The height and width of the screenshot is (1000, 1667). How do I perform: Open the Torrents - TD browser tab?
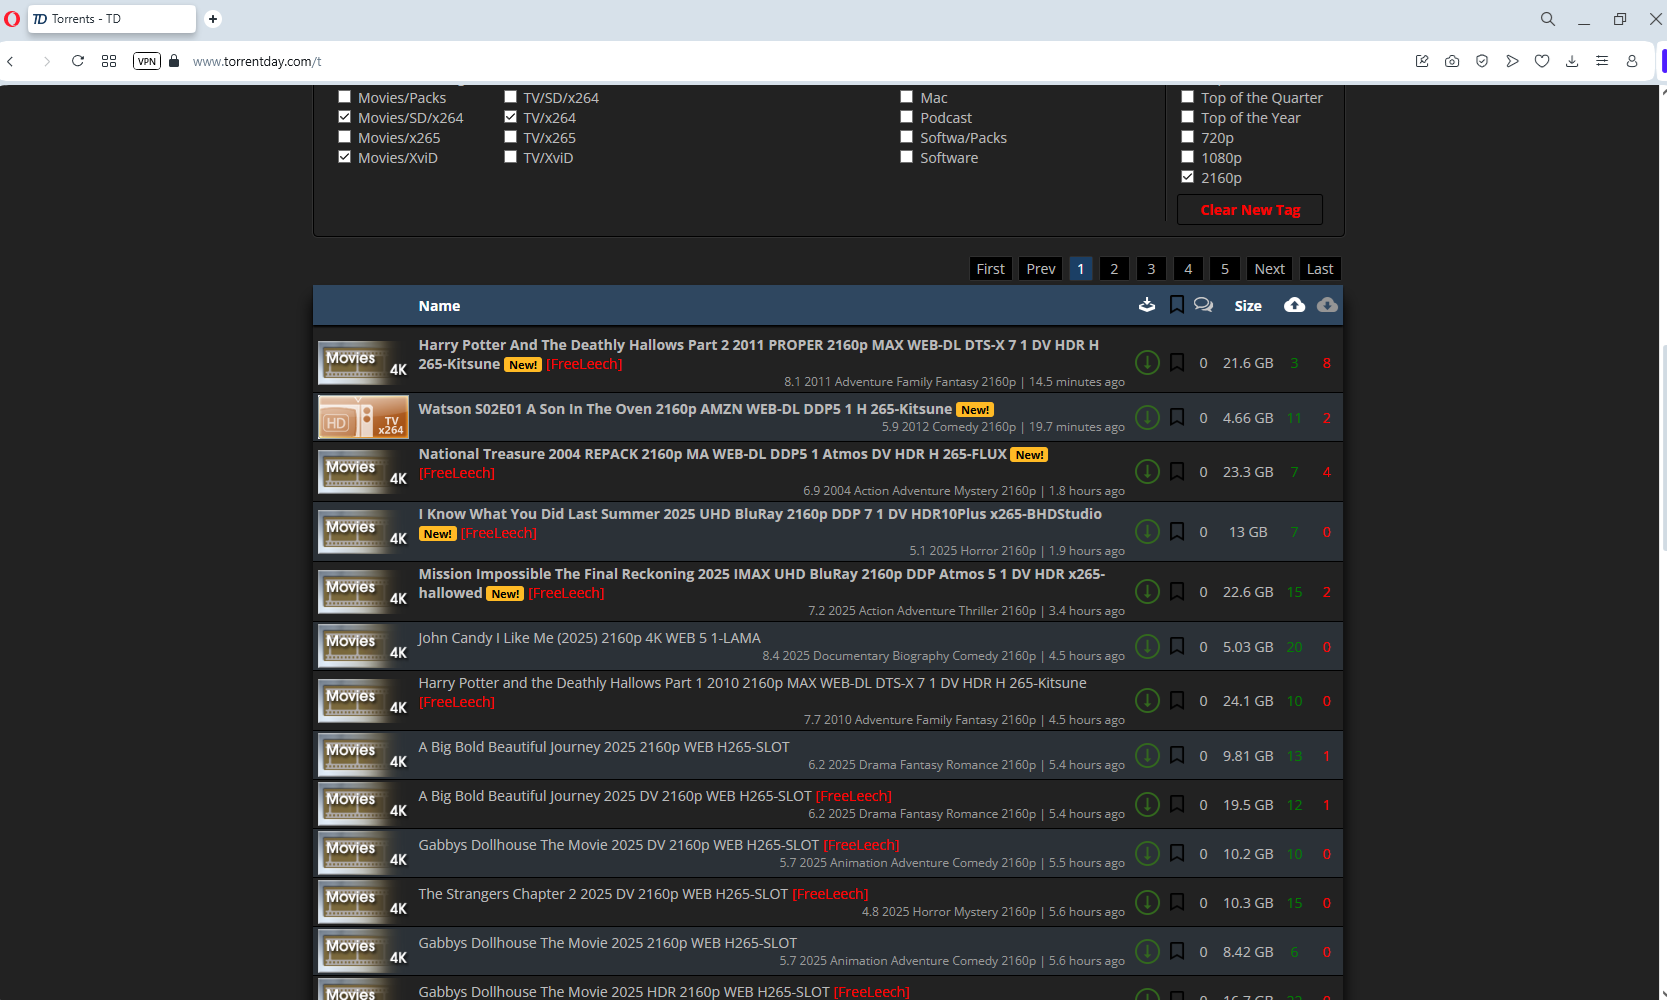coord(112,19)
